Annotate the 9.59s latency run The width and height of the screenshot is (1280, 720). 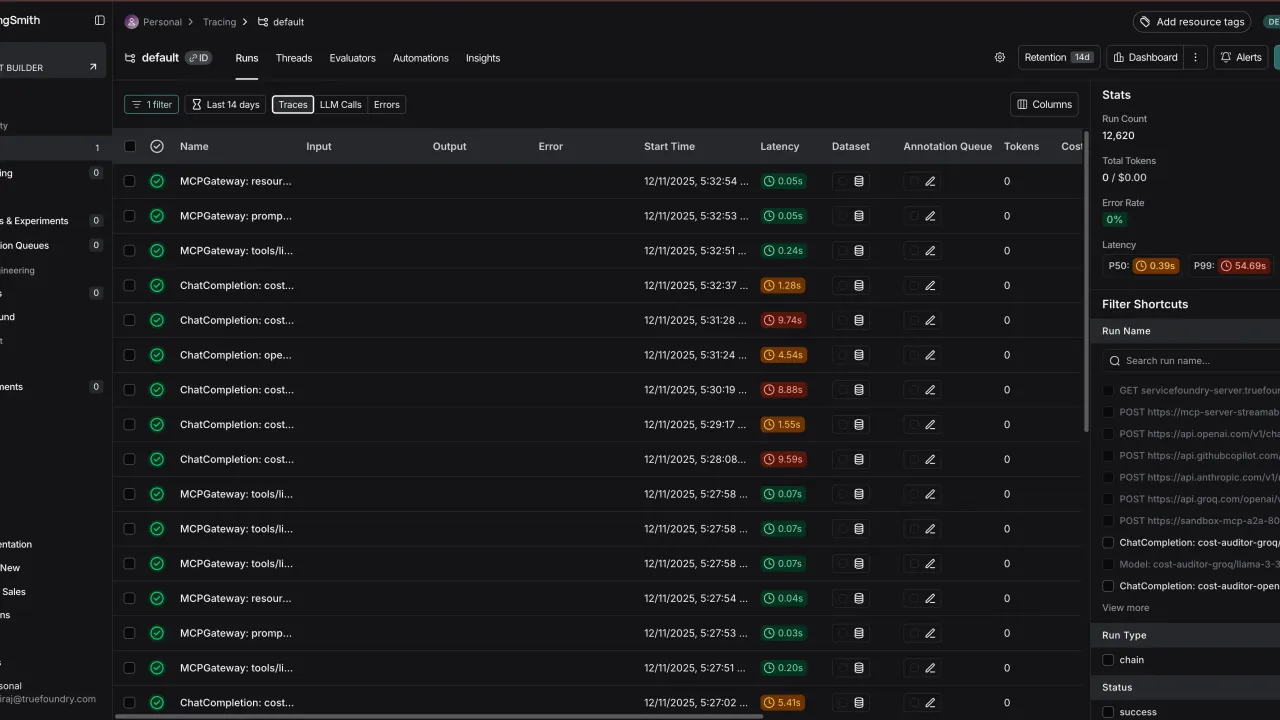pos(930,459)
